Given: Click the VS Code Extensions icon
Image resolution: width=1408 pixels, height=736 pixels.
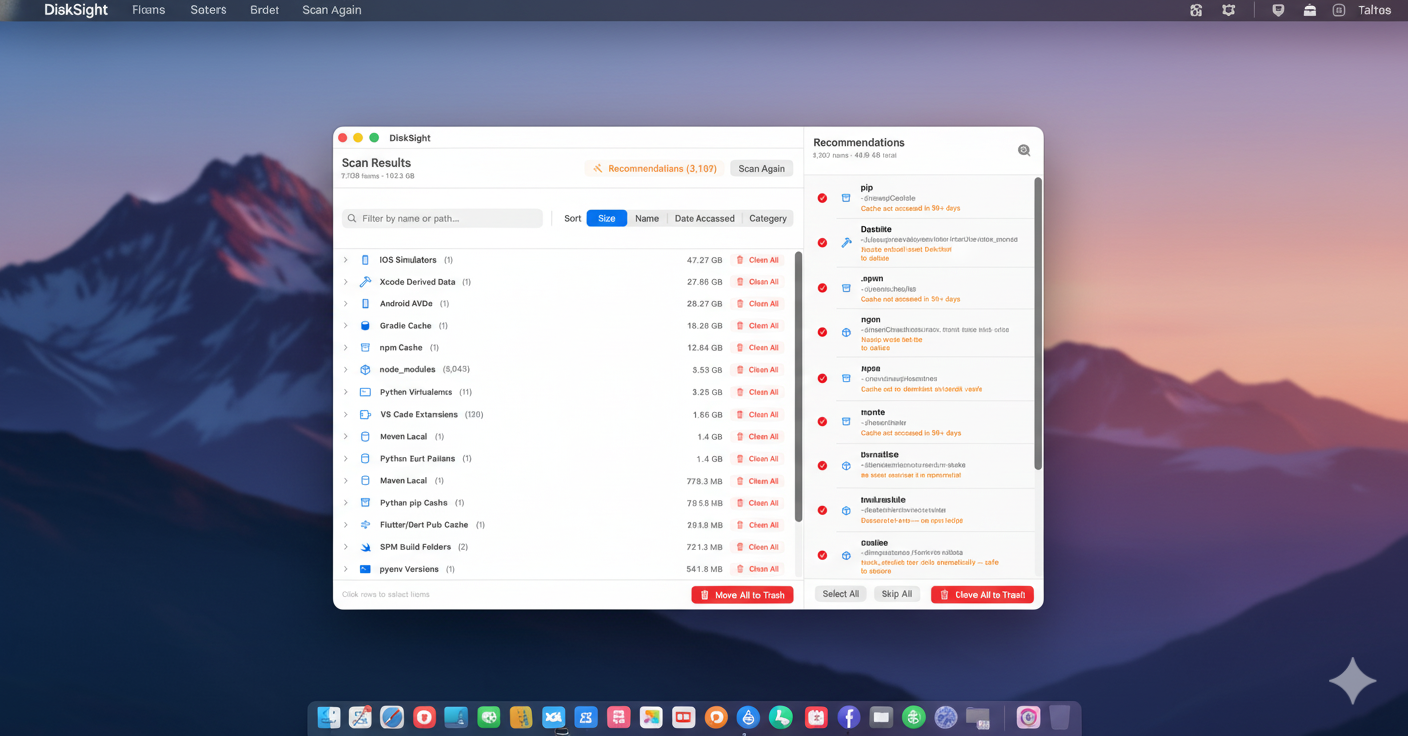Looking at the screenshot, I should 366,414.
